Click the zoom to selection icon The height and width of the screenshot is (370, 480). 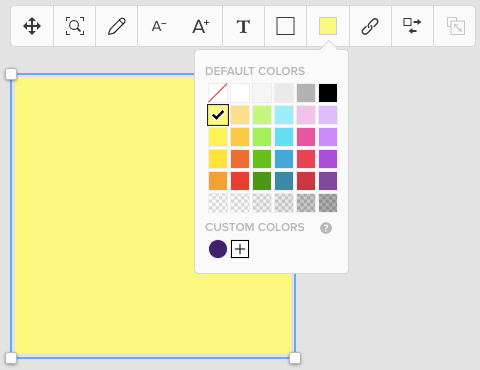pos(75,26)
